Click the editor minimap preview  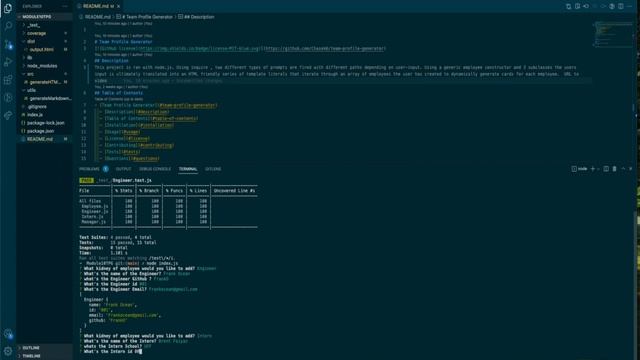click(x=612, y=33)
